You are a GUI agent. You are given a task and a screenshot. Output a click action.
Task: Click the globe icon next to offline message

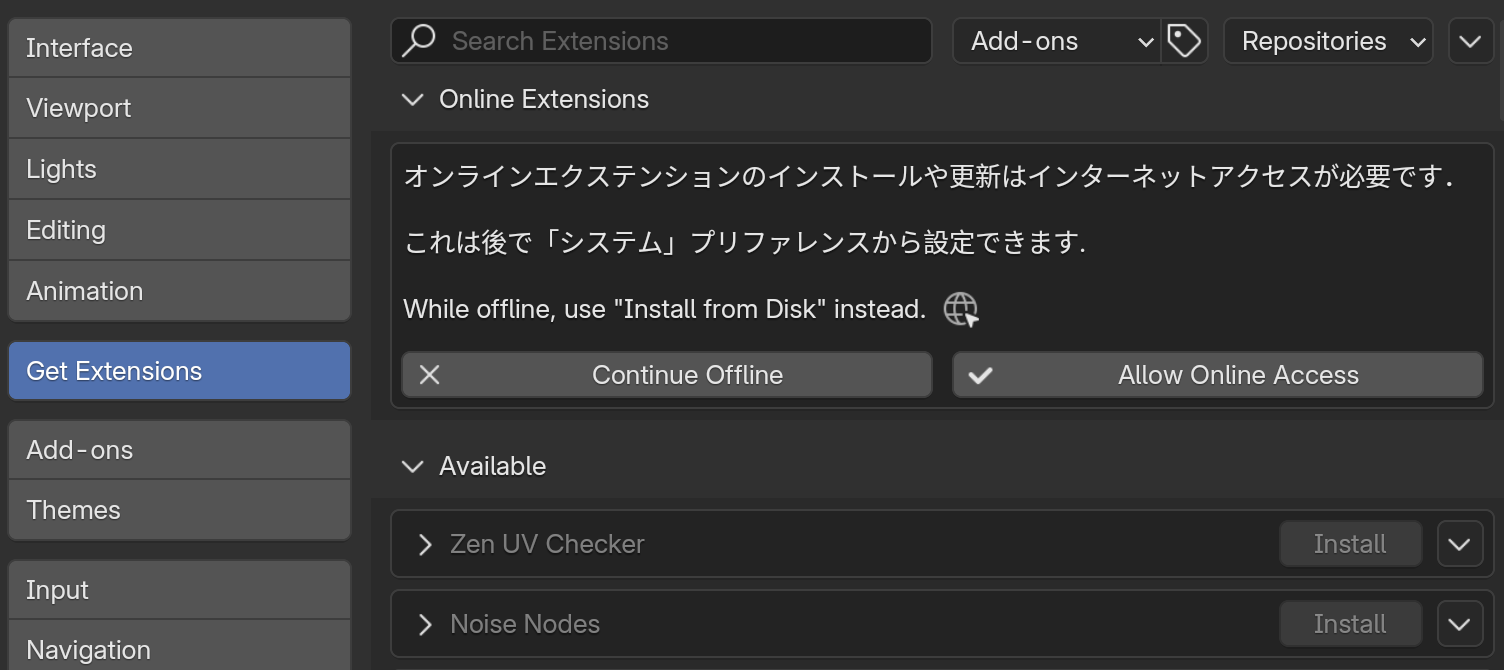959,309
